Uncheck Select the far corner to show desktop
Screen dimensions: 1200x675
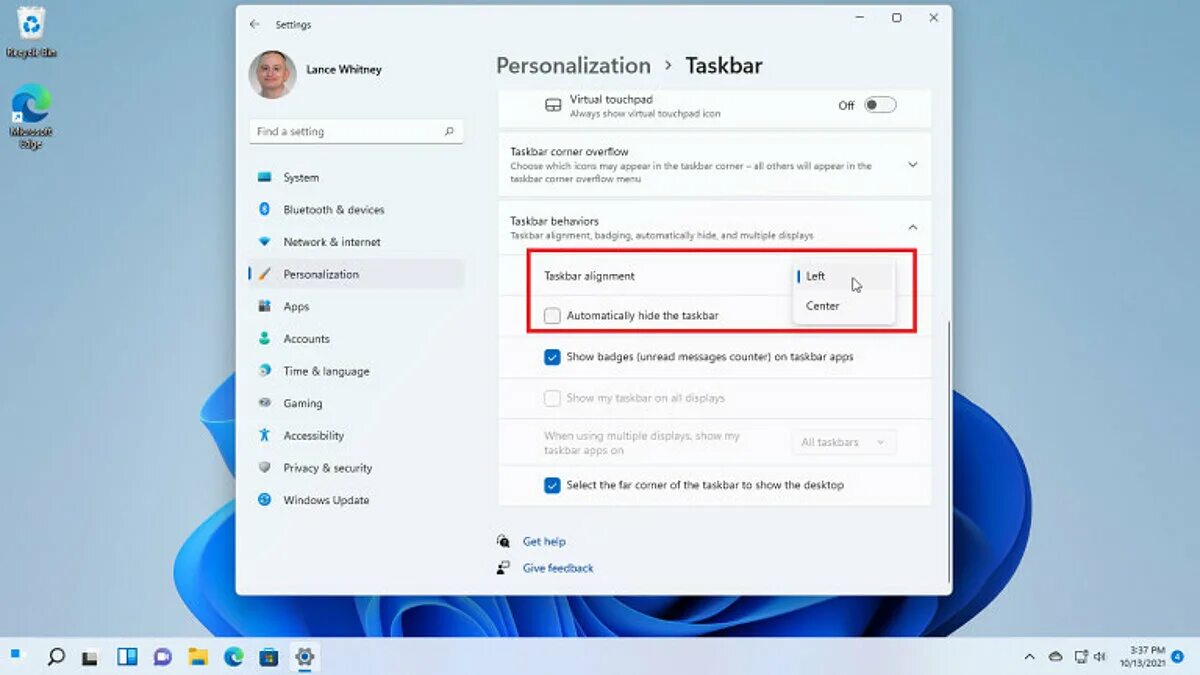(x=552, y=485)
